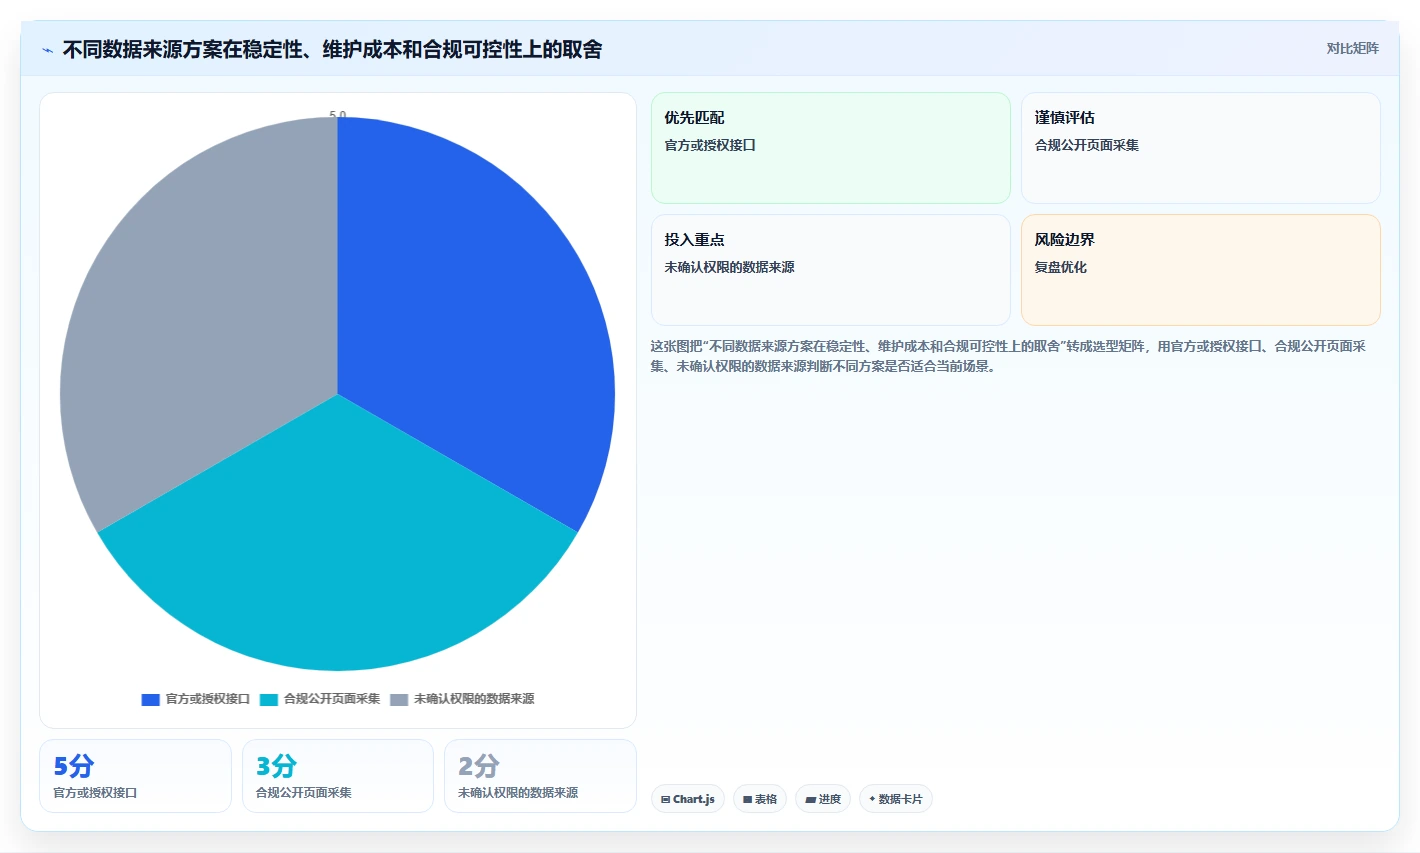This screenshot has height=853, width=1420.
Task: Click the sparkle icon in 数据卡片 chip
Action: click(x=872, y=799)
